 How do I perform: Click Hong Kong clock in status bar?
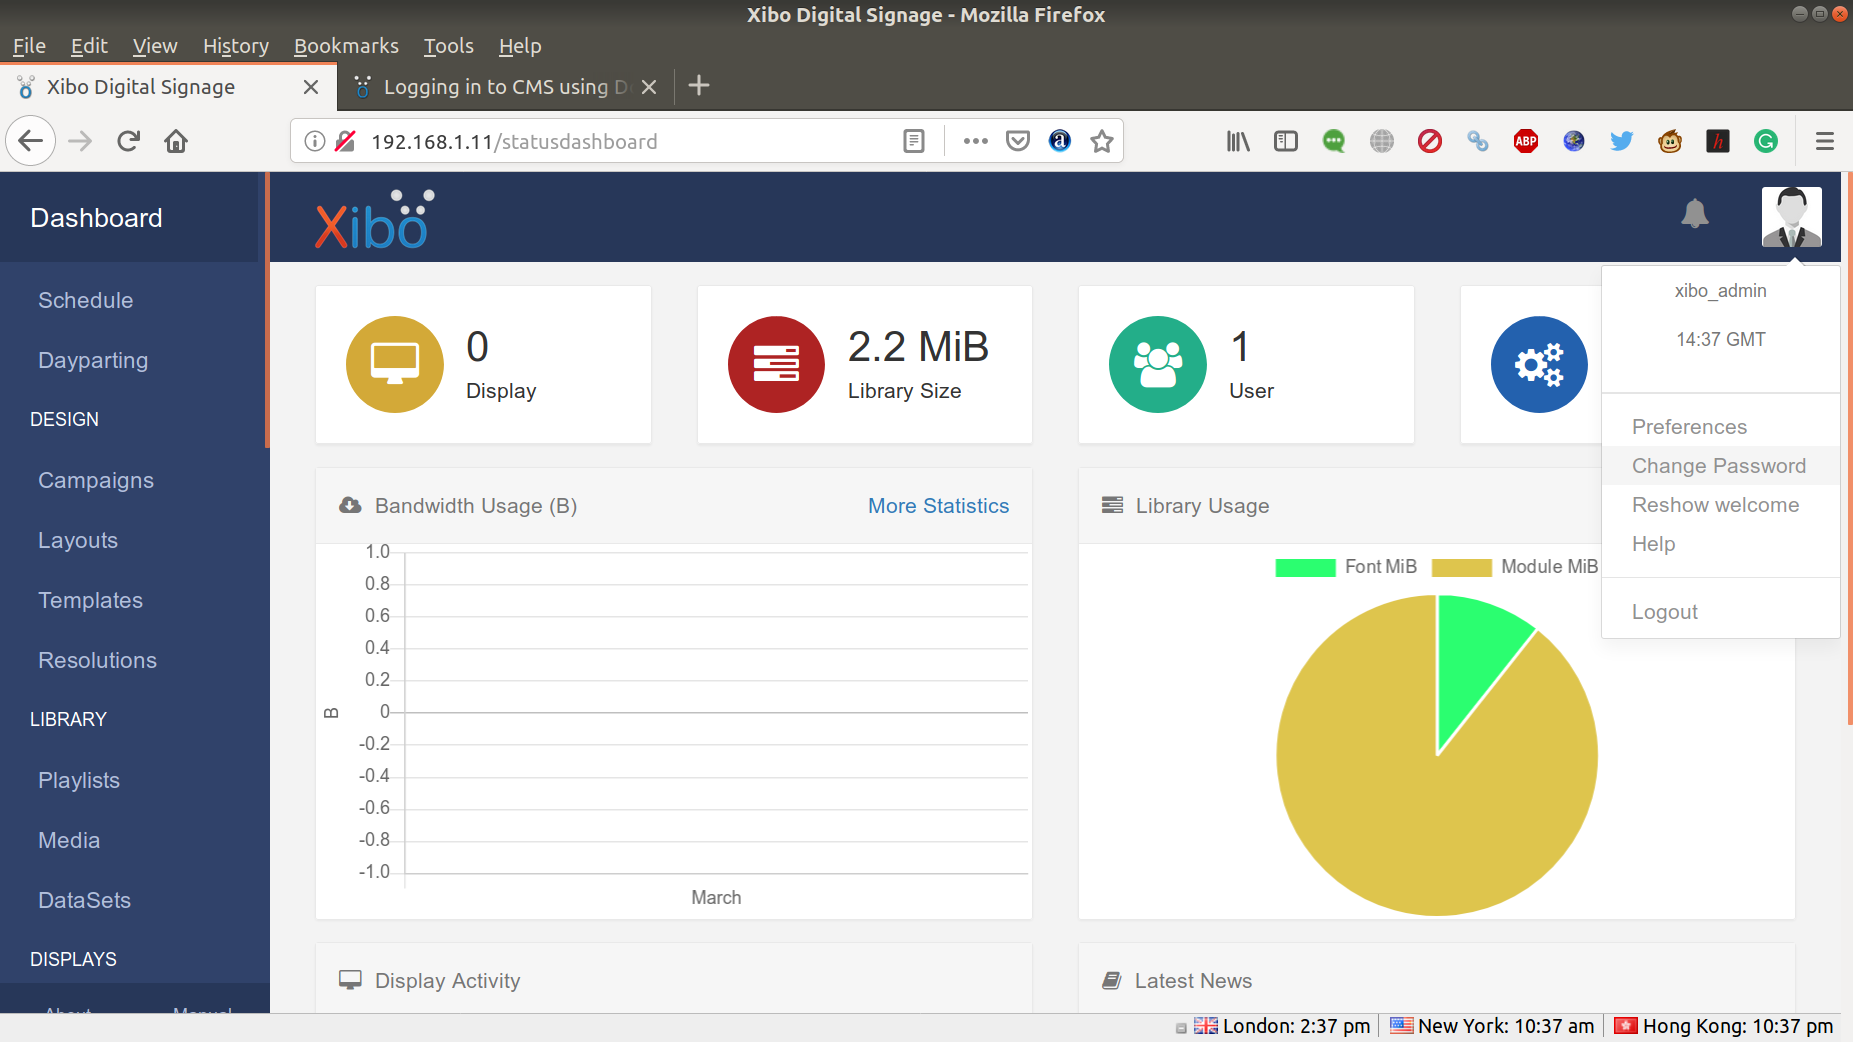(x=1724, y=1026)
